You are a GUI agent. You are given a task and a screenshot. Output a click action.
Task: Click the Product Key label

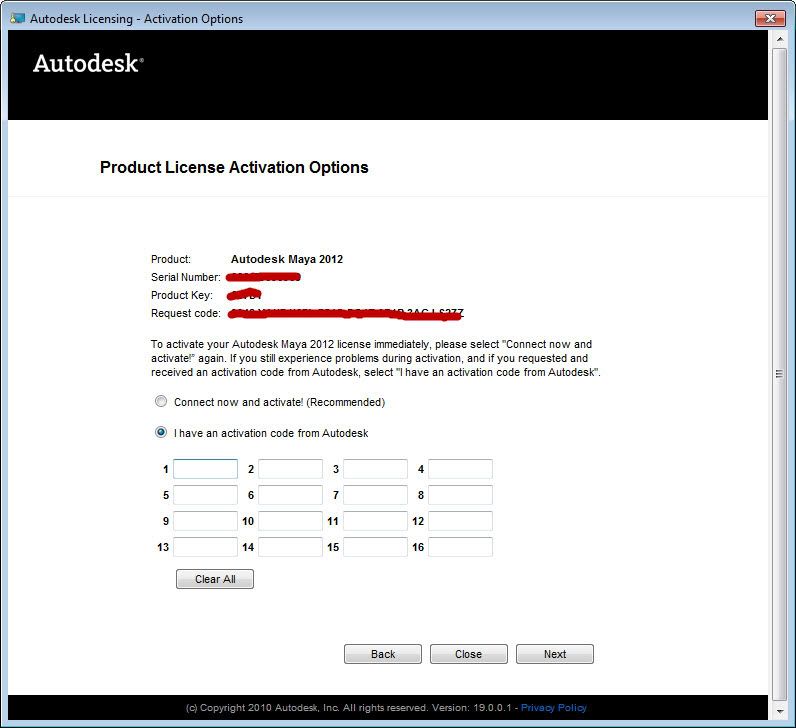[x=182, y=295]
